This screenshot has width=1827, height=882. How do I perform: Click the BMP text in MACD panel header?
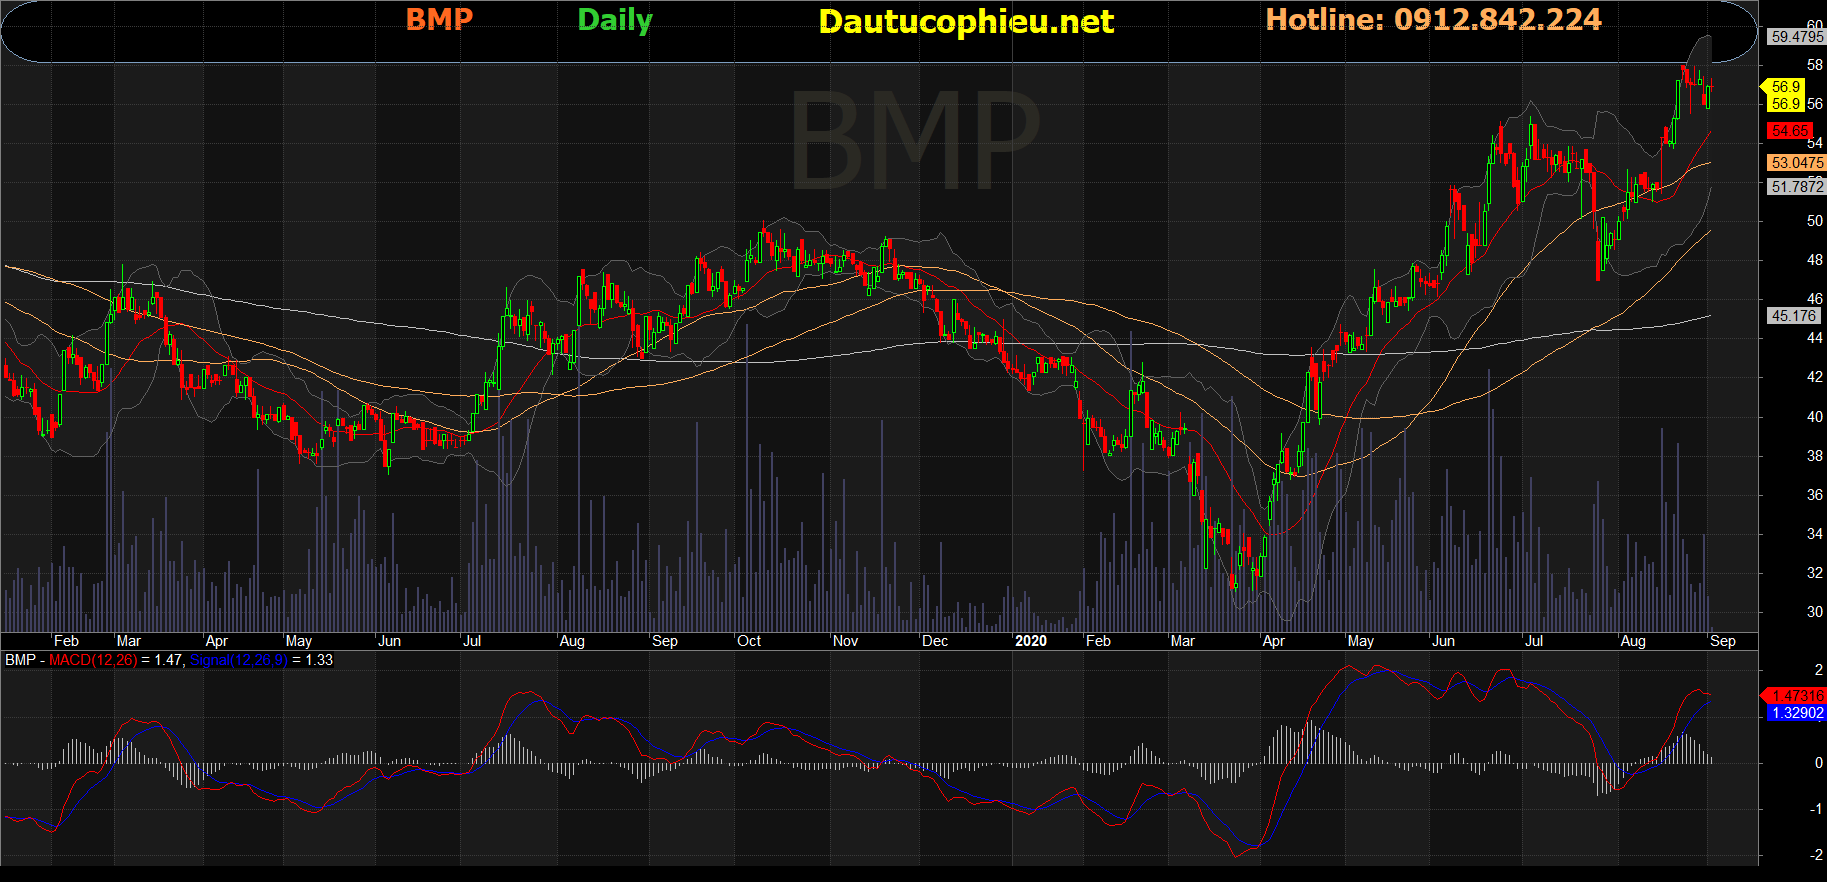[x=20, y=660]
